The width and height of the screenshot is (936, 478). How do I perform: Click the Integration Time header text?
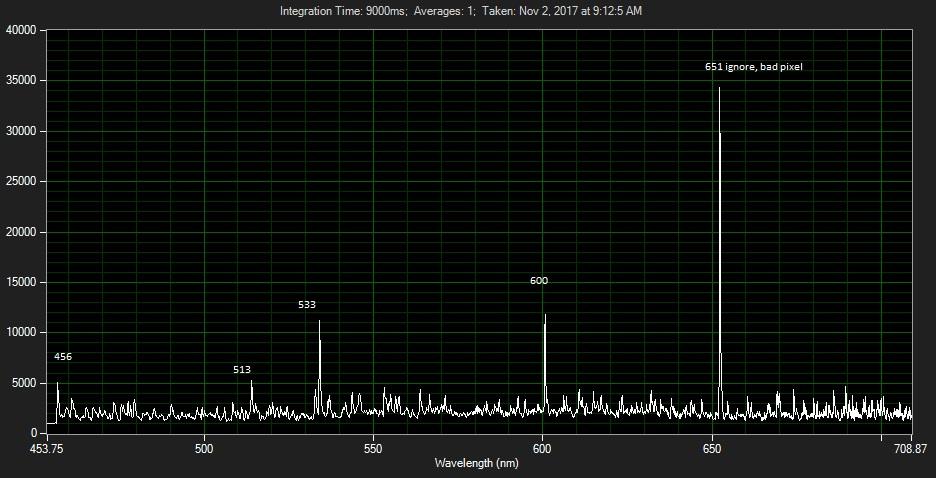tap(461, 11)
